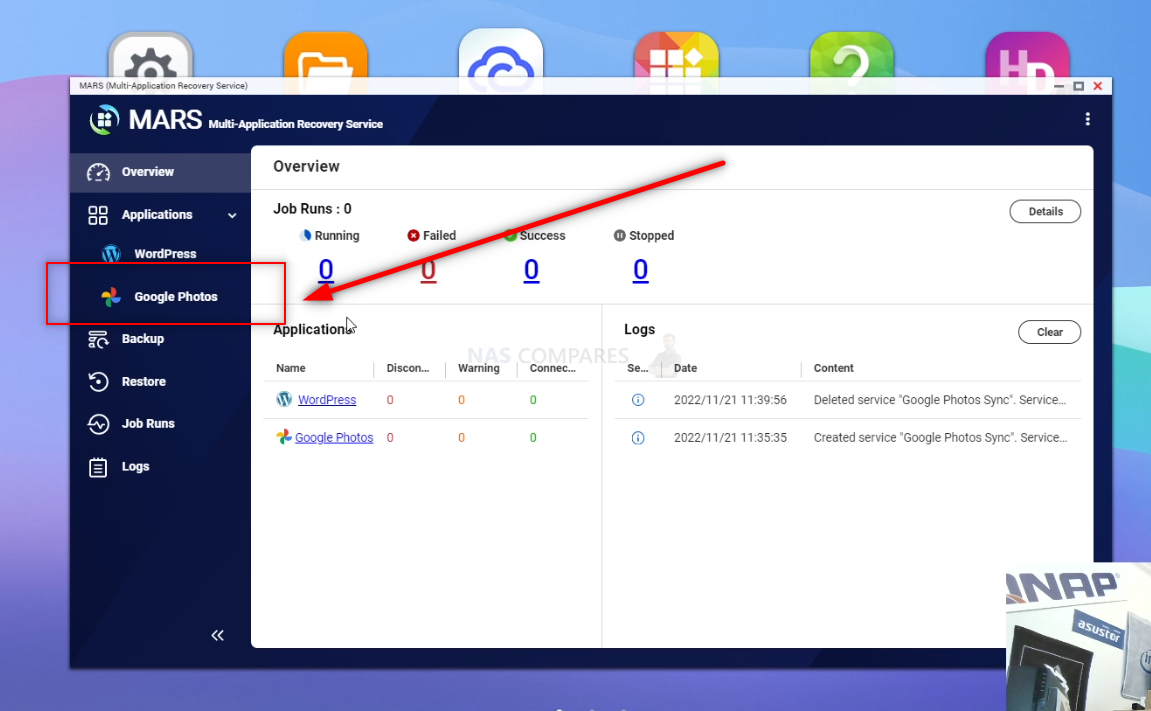Minimize the MARS window

[1059, 87]
